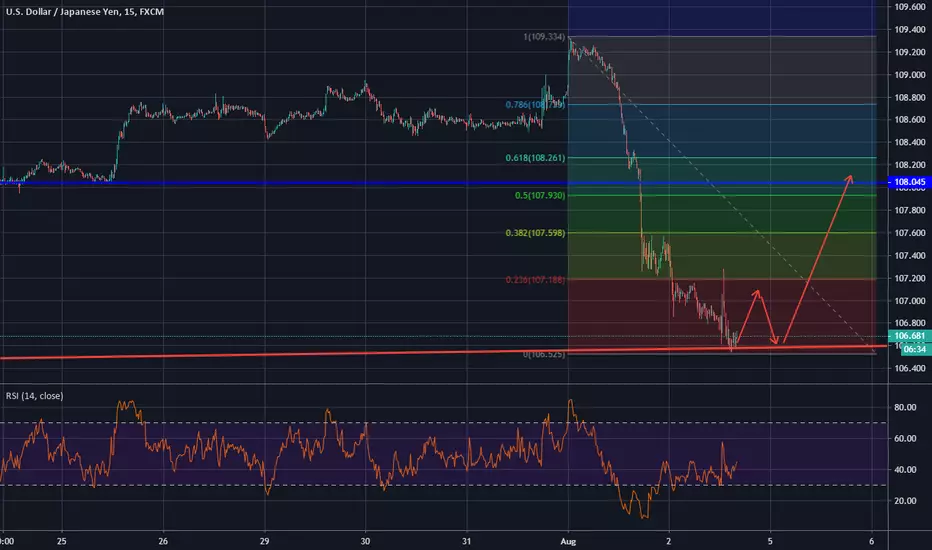Click the 106.800 price axis label

(x=909, y=323)
